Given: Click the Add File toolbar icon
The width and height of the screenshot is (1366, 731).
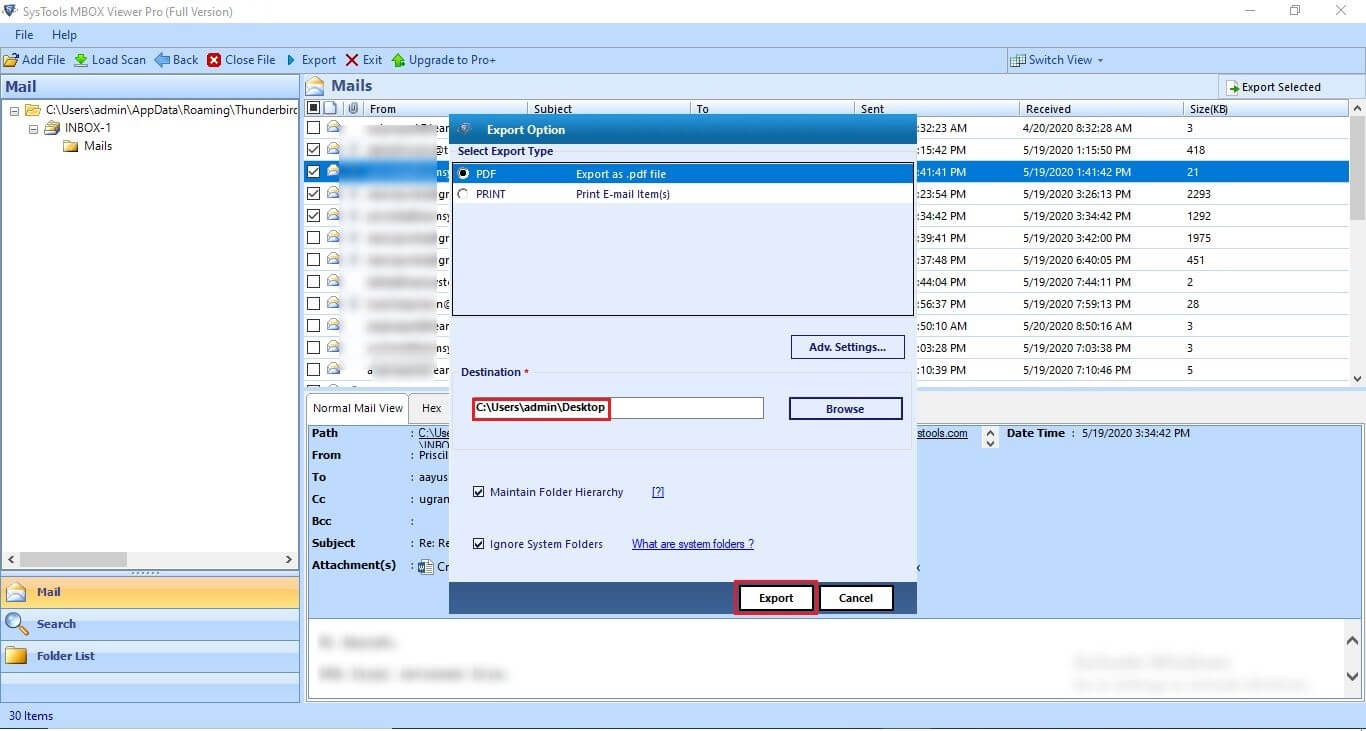Looking at the screenshot, I should [11, 60].
